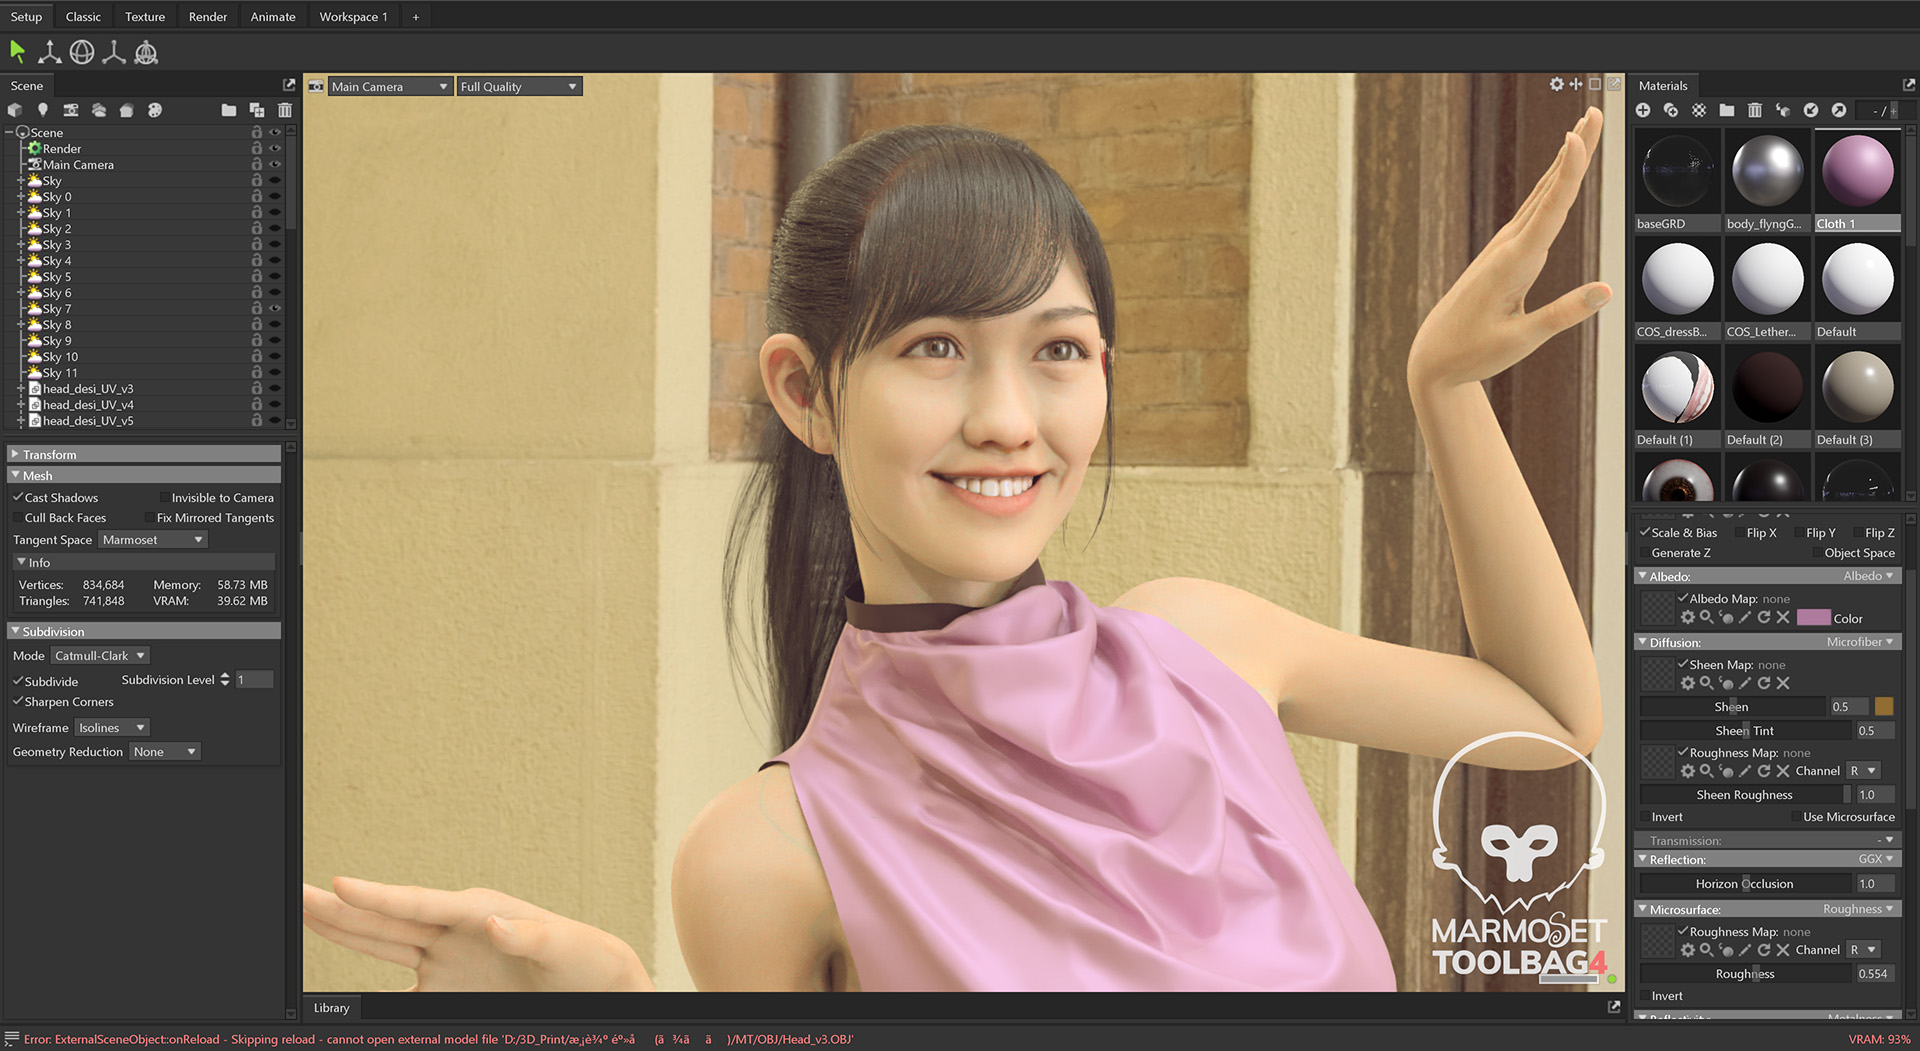Delete the selected scene object with the trash icon

pos(285,110)
